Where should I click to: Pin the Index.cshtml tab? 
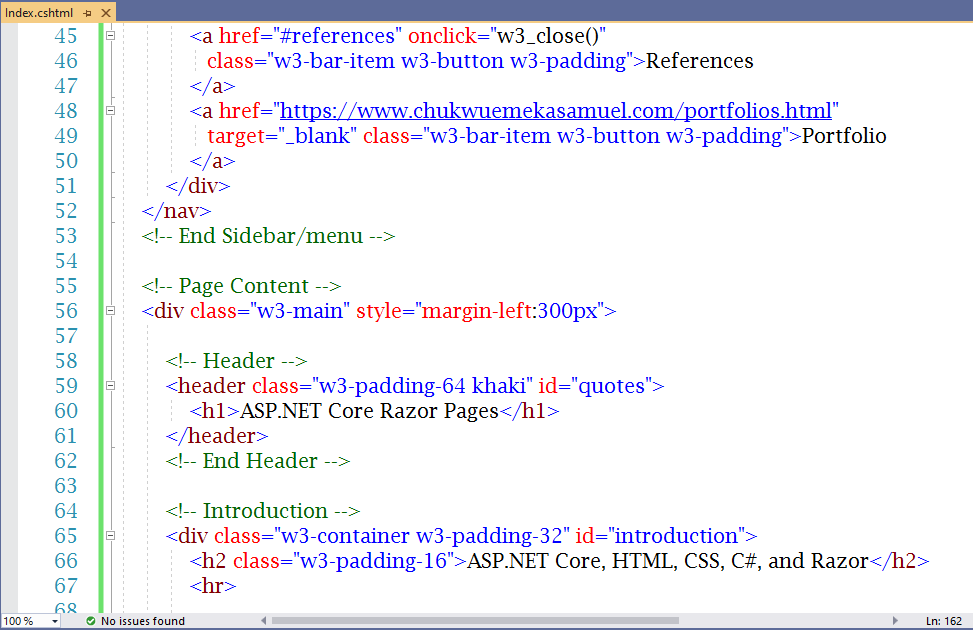[88, 13]
